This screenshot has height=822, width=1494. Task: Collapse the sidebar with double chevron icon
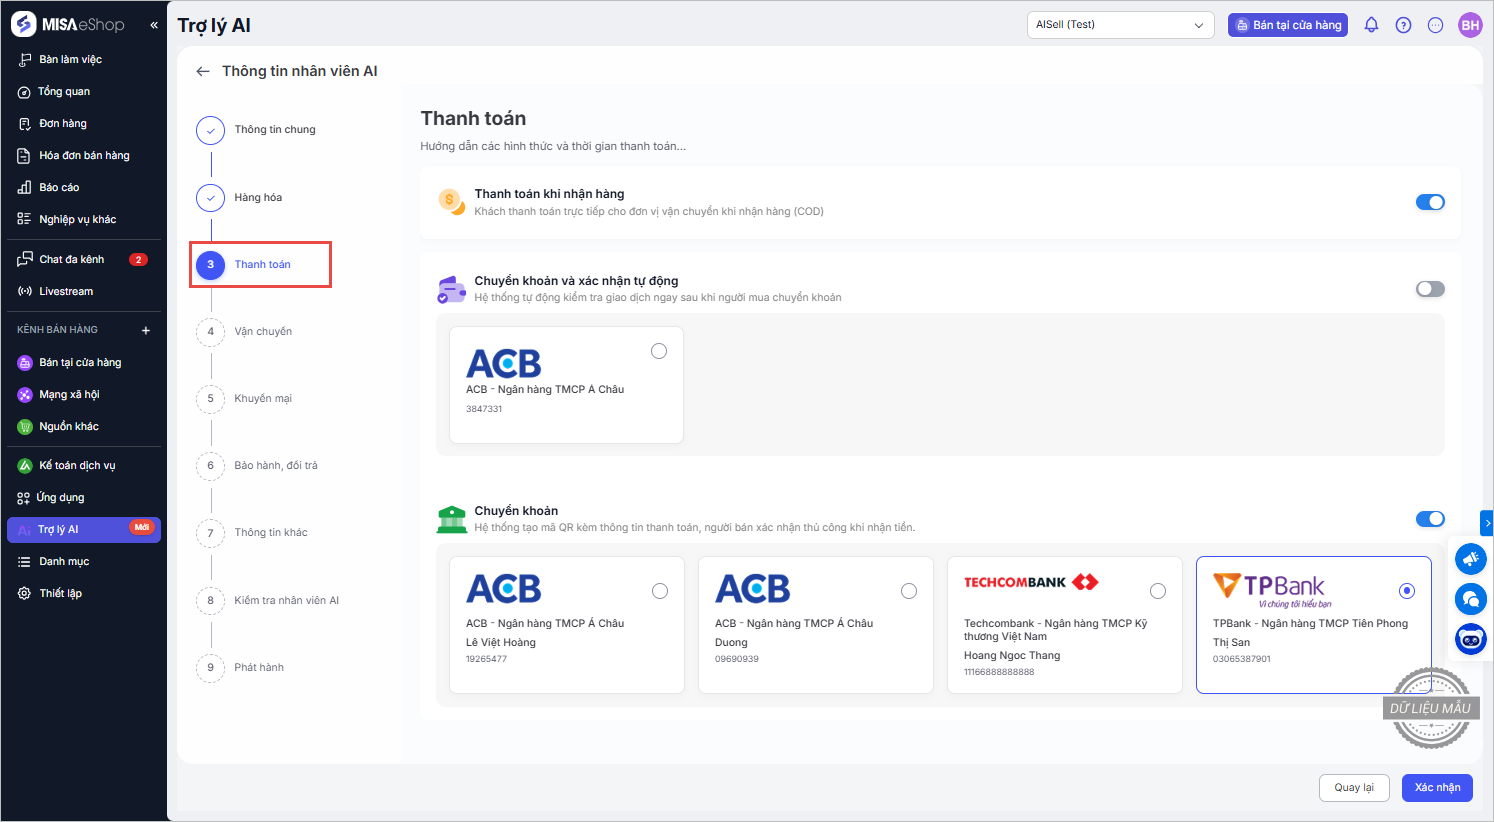click(154, 25)
